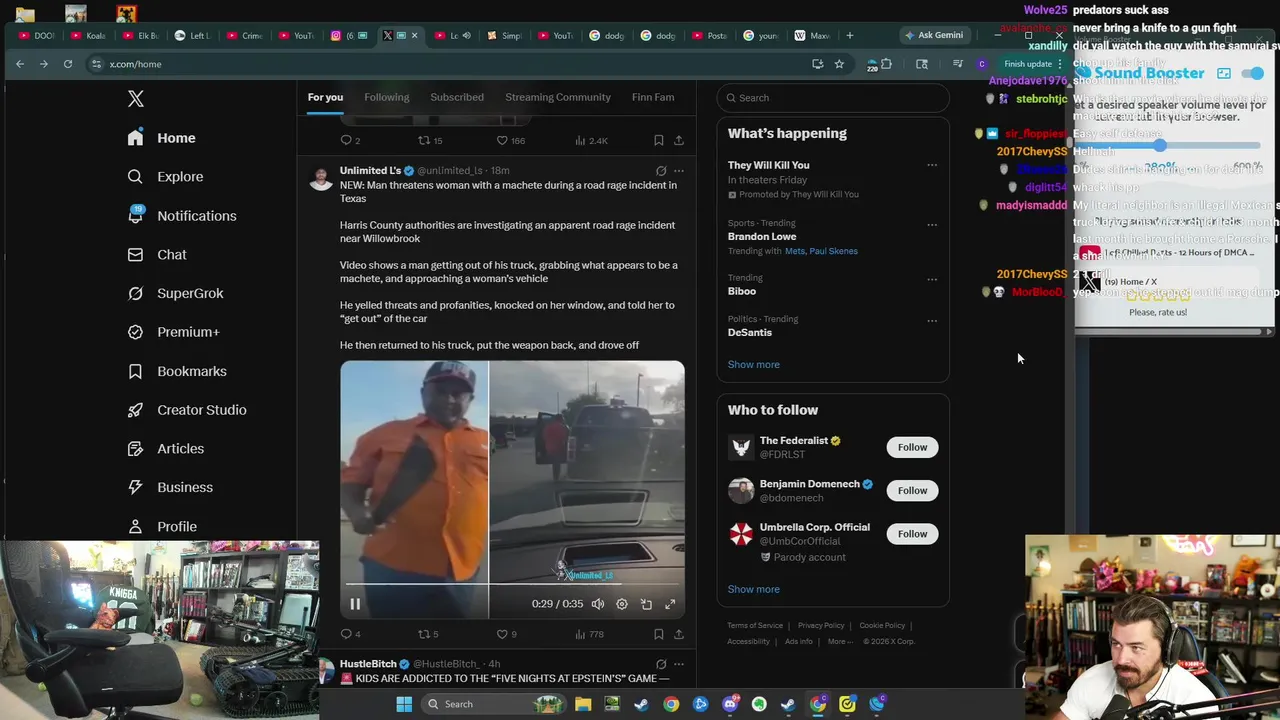Switch to the Finn Fam tab
Screen dimensions: 1280x720
click(653, 97)
